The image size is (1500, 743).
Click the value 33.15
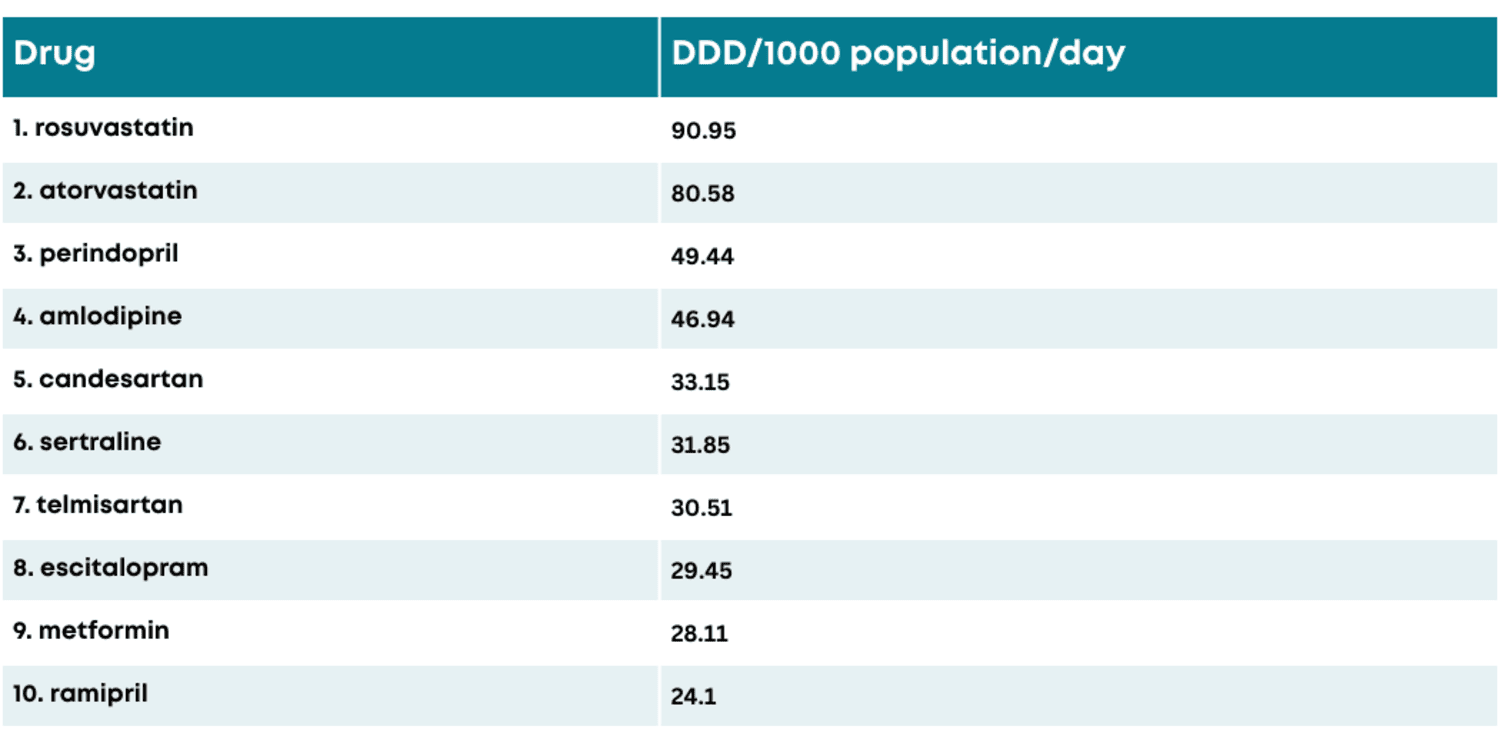(x=700, y=383)
